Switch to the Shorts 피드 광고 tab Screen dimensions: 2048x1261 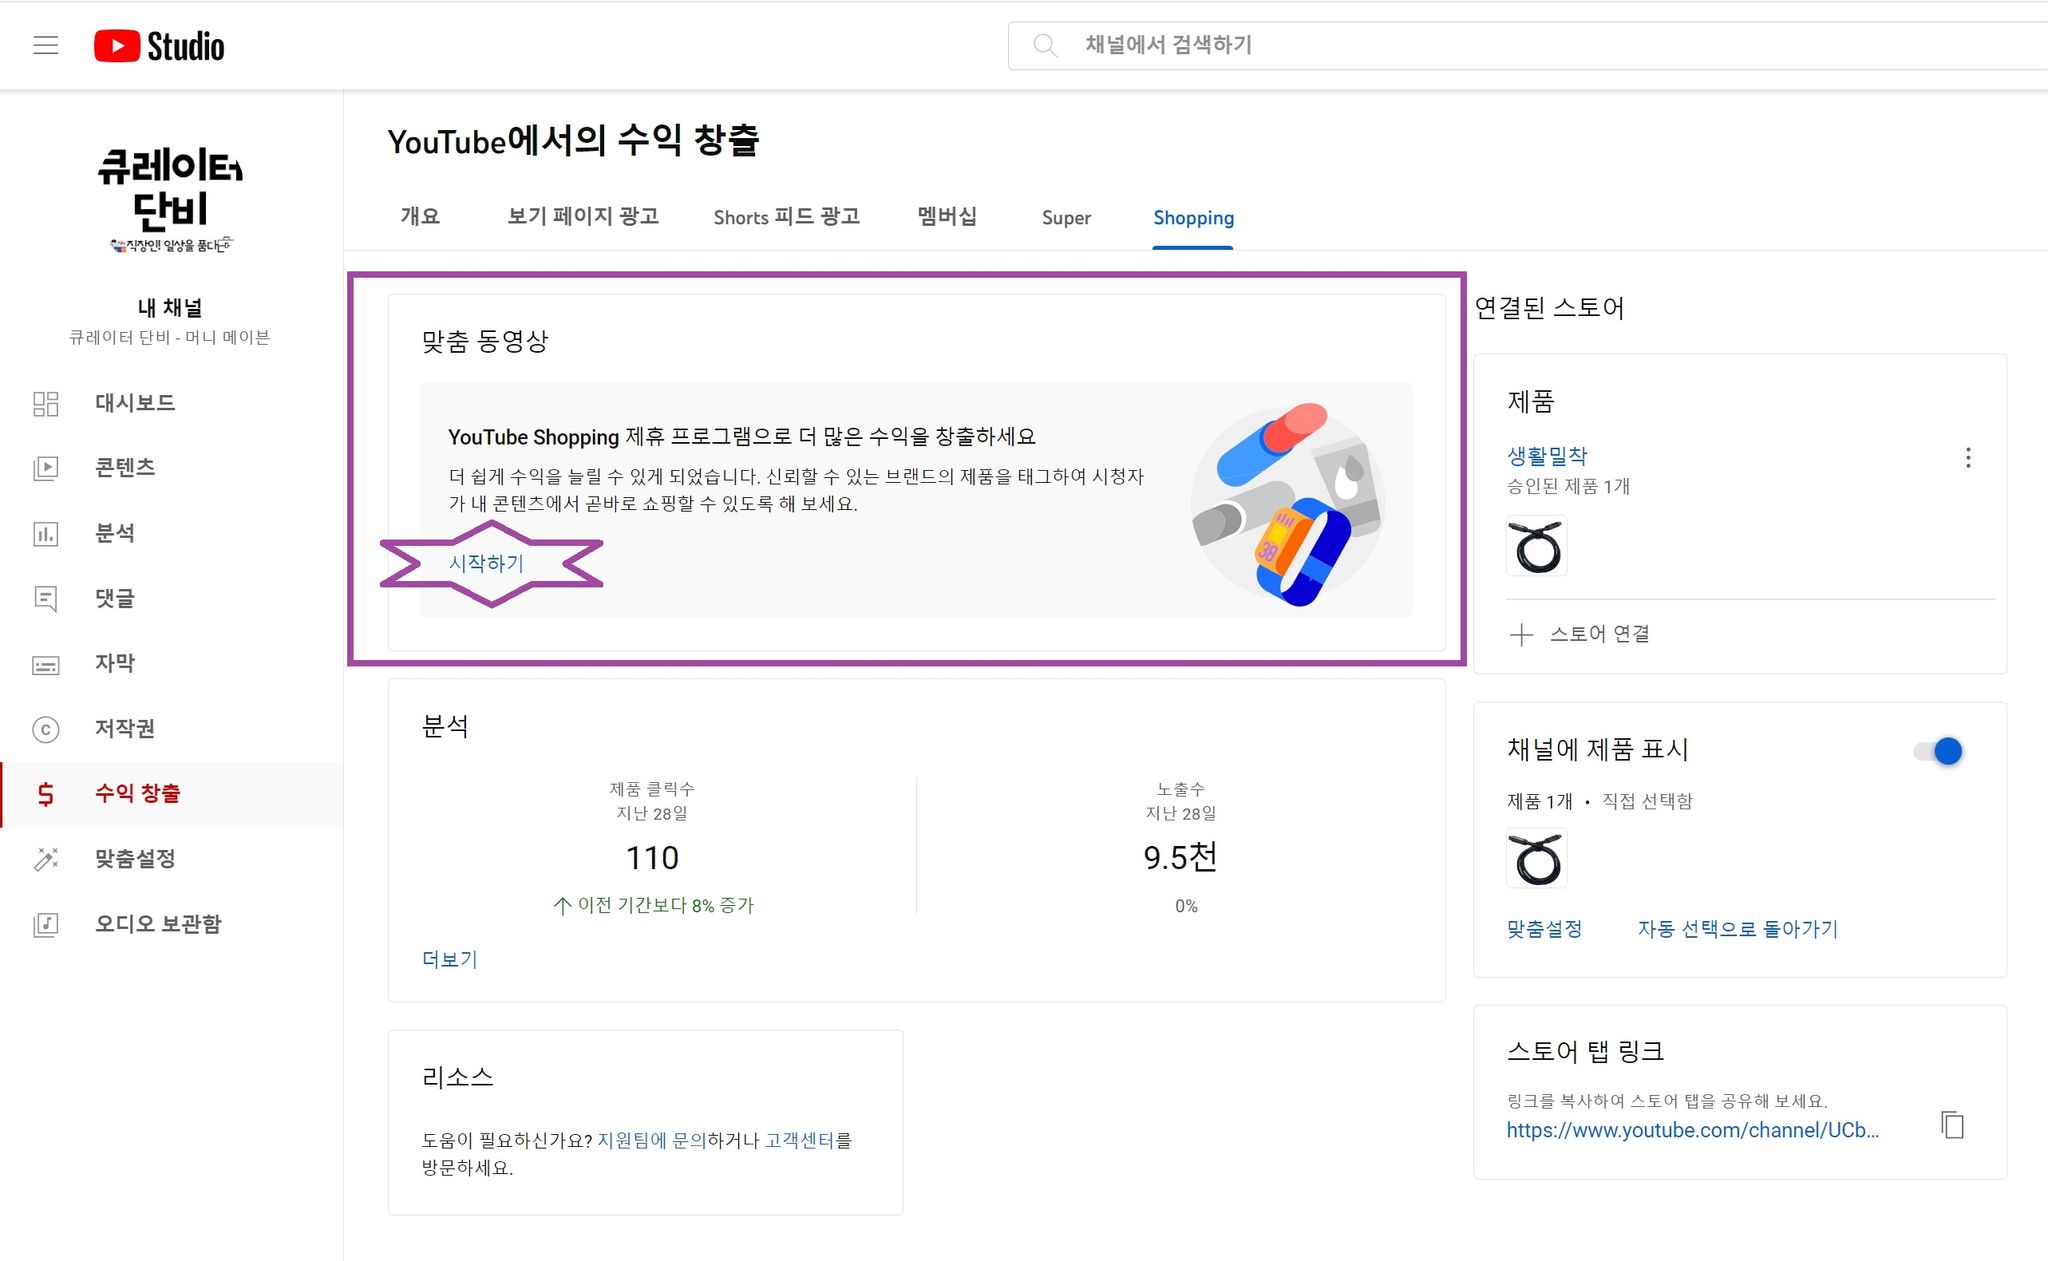(787, 217)
